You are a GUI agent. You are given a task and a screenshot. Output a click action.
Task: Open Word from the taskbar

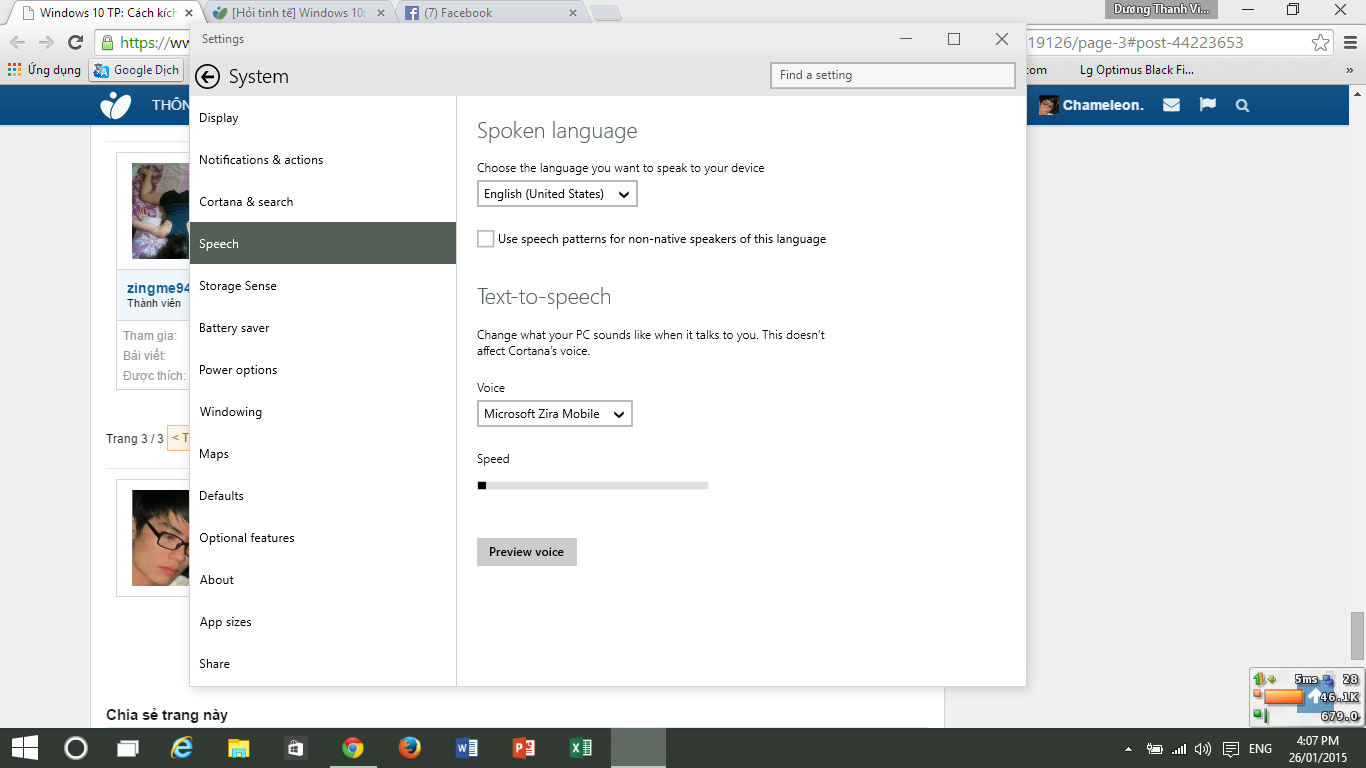click(467, 748)
